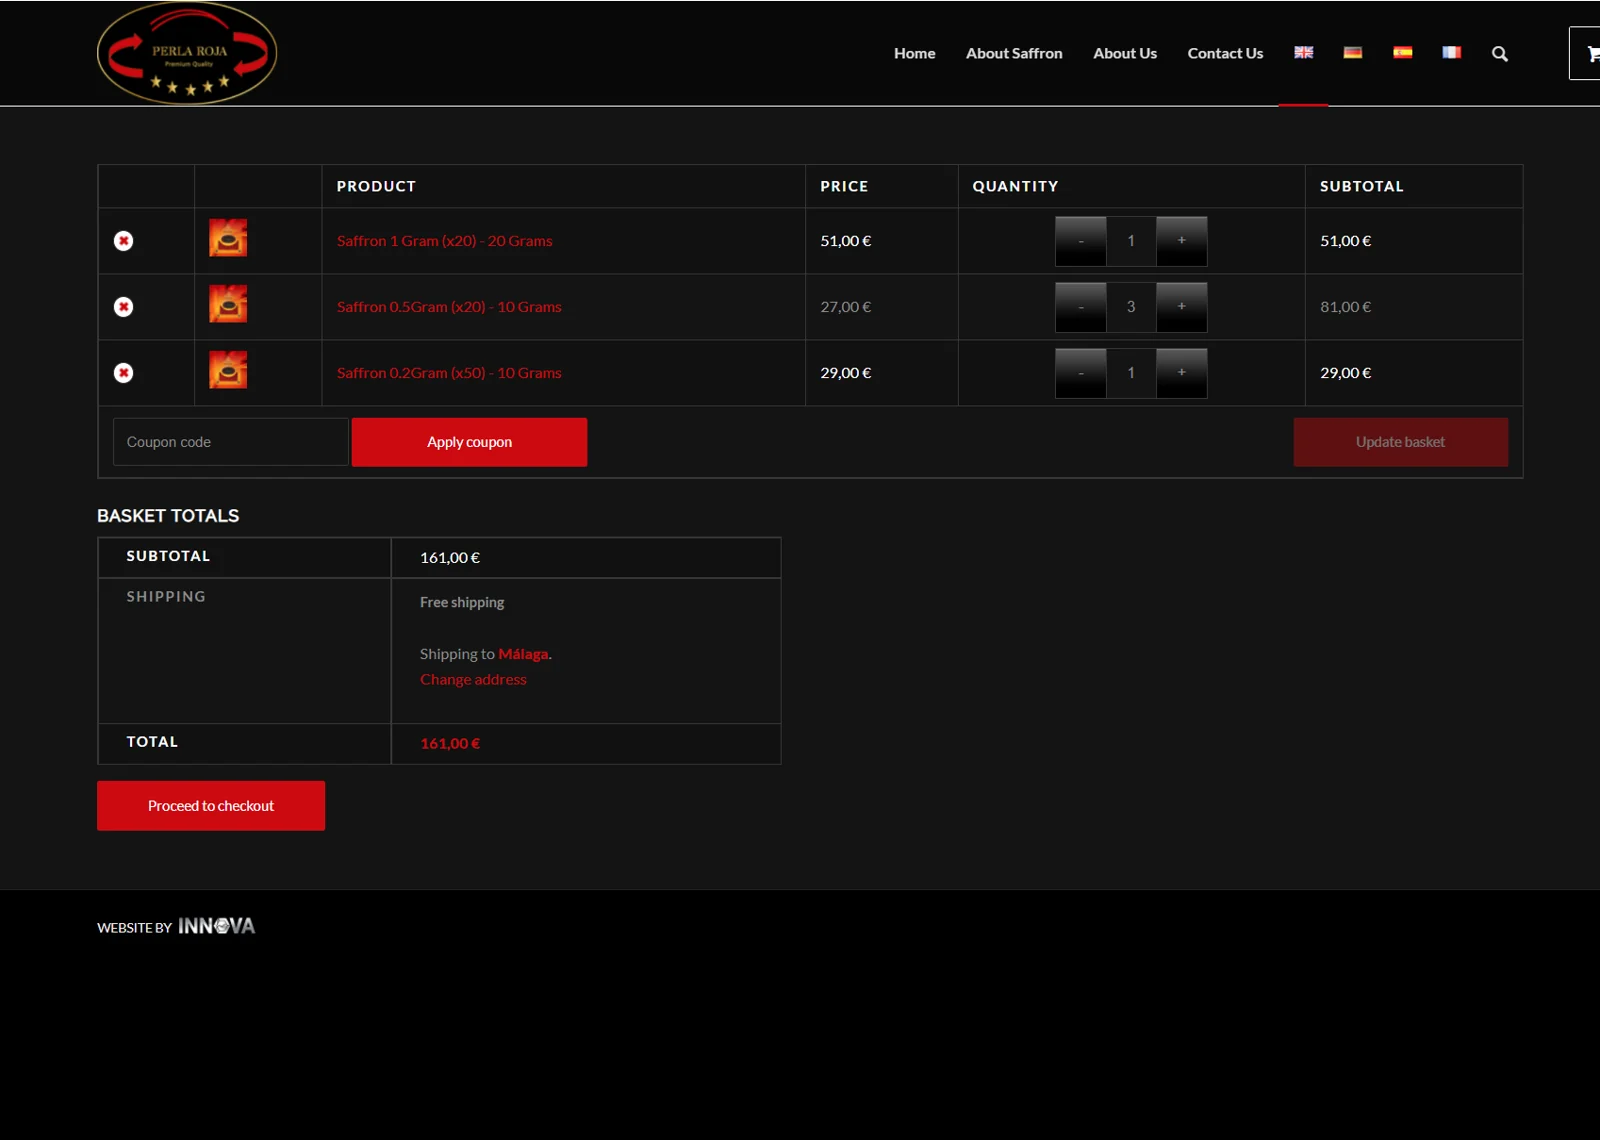Open Saffron 0.2Gram (x50) - 10 Grams link

pyautogui.click(x=449, y=373)
